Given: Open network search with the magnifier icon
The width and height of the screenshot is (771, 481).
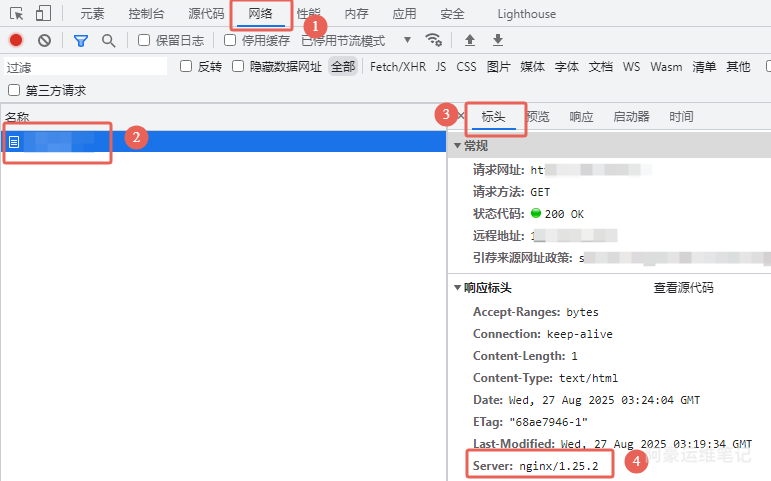Looking at the screenshot, I should click(108, 40).
